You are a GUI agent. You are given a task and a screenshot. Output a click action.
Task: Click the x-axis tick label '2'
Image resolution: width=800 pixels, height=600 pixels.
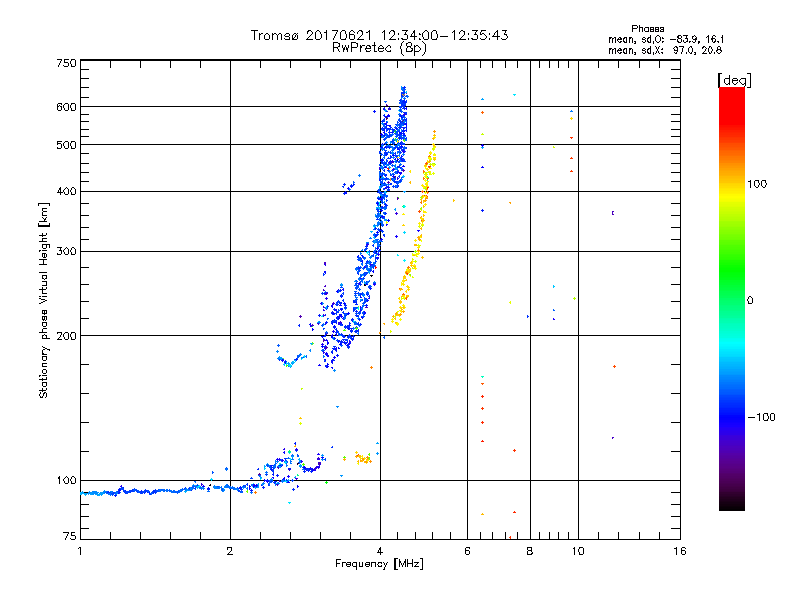[x=230, y=551]
